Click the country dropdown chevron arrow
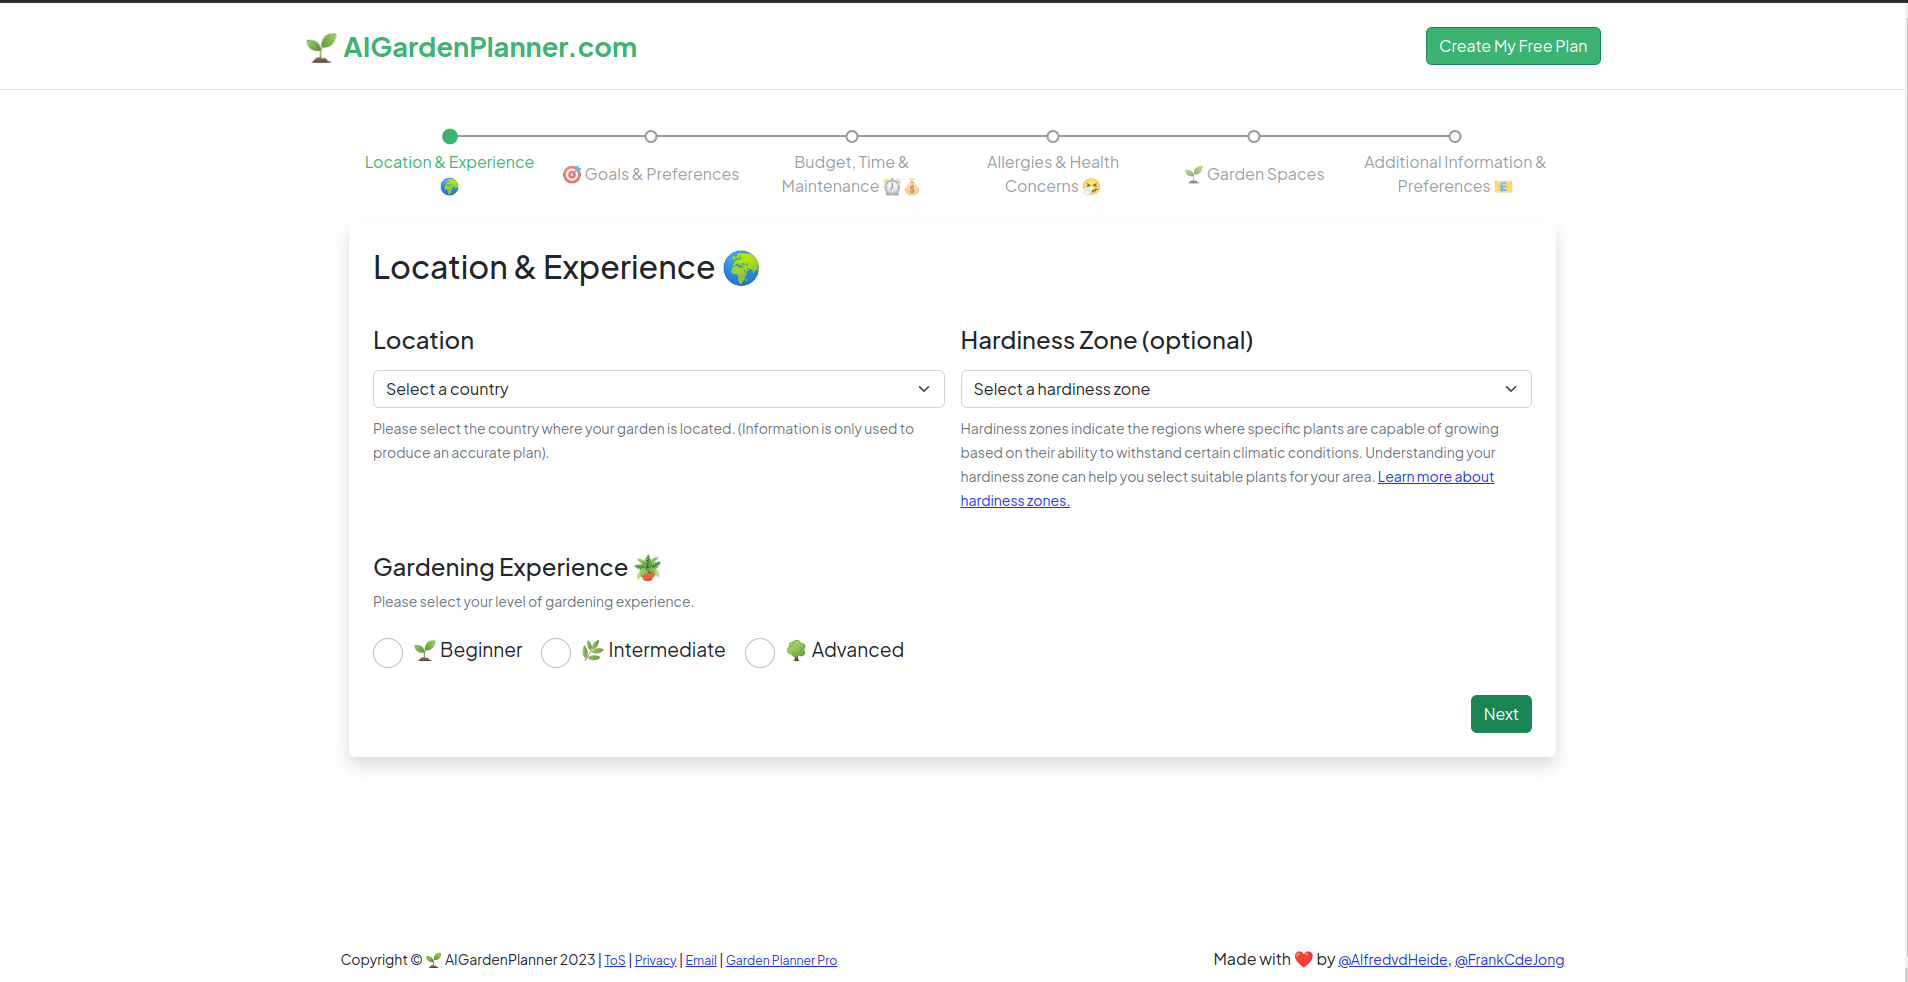This screenshot has width=1908, height=982. point(924,389)
